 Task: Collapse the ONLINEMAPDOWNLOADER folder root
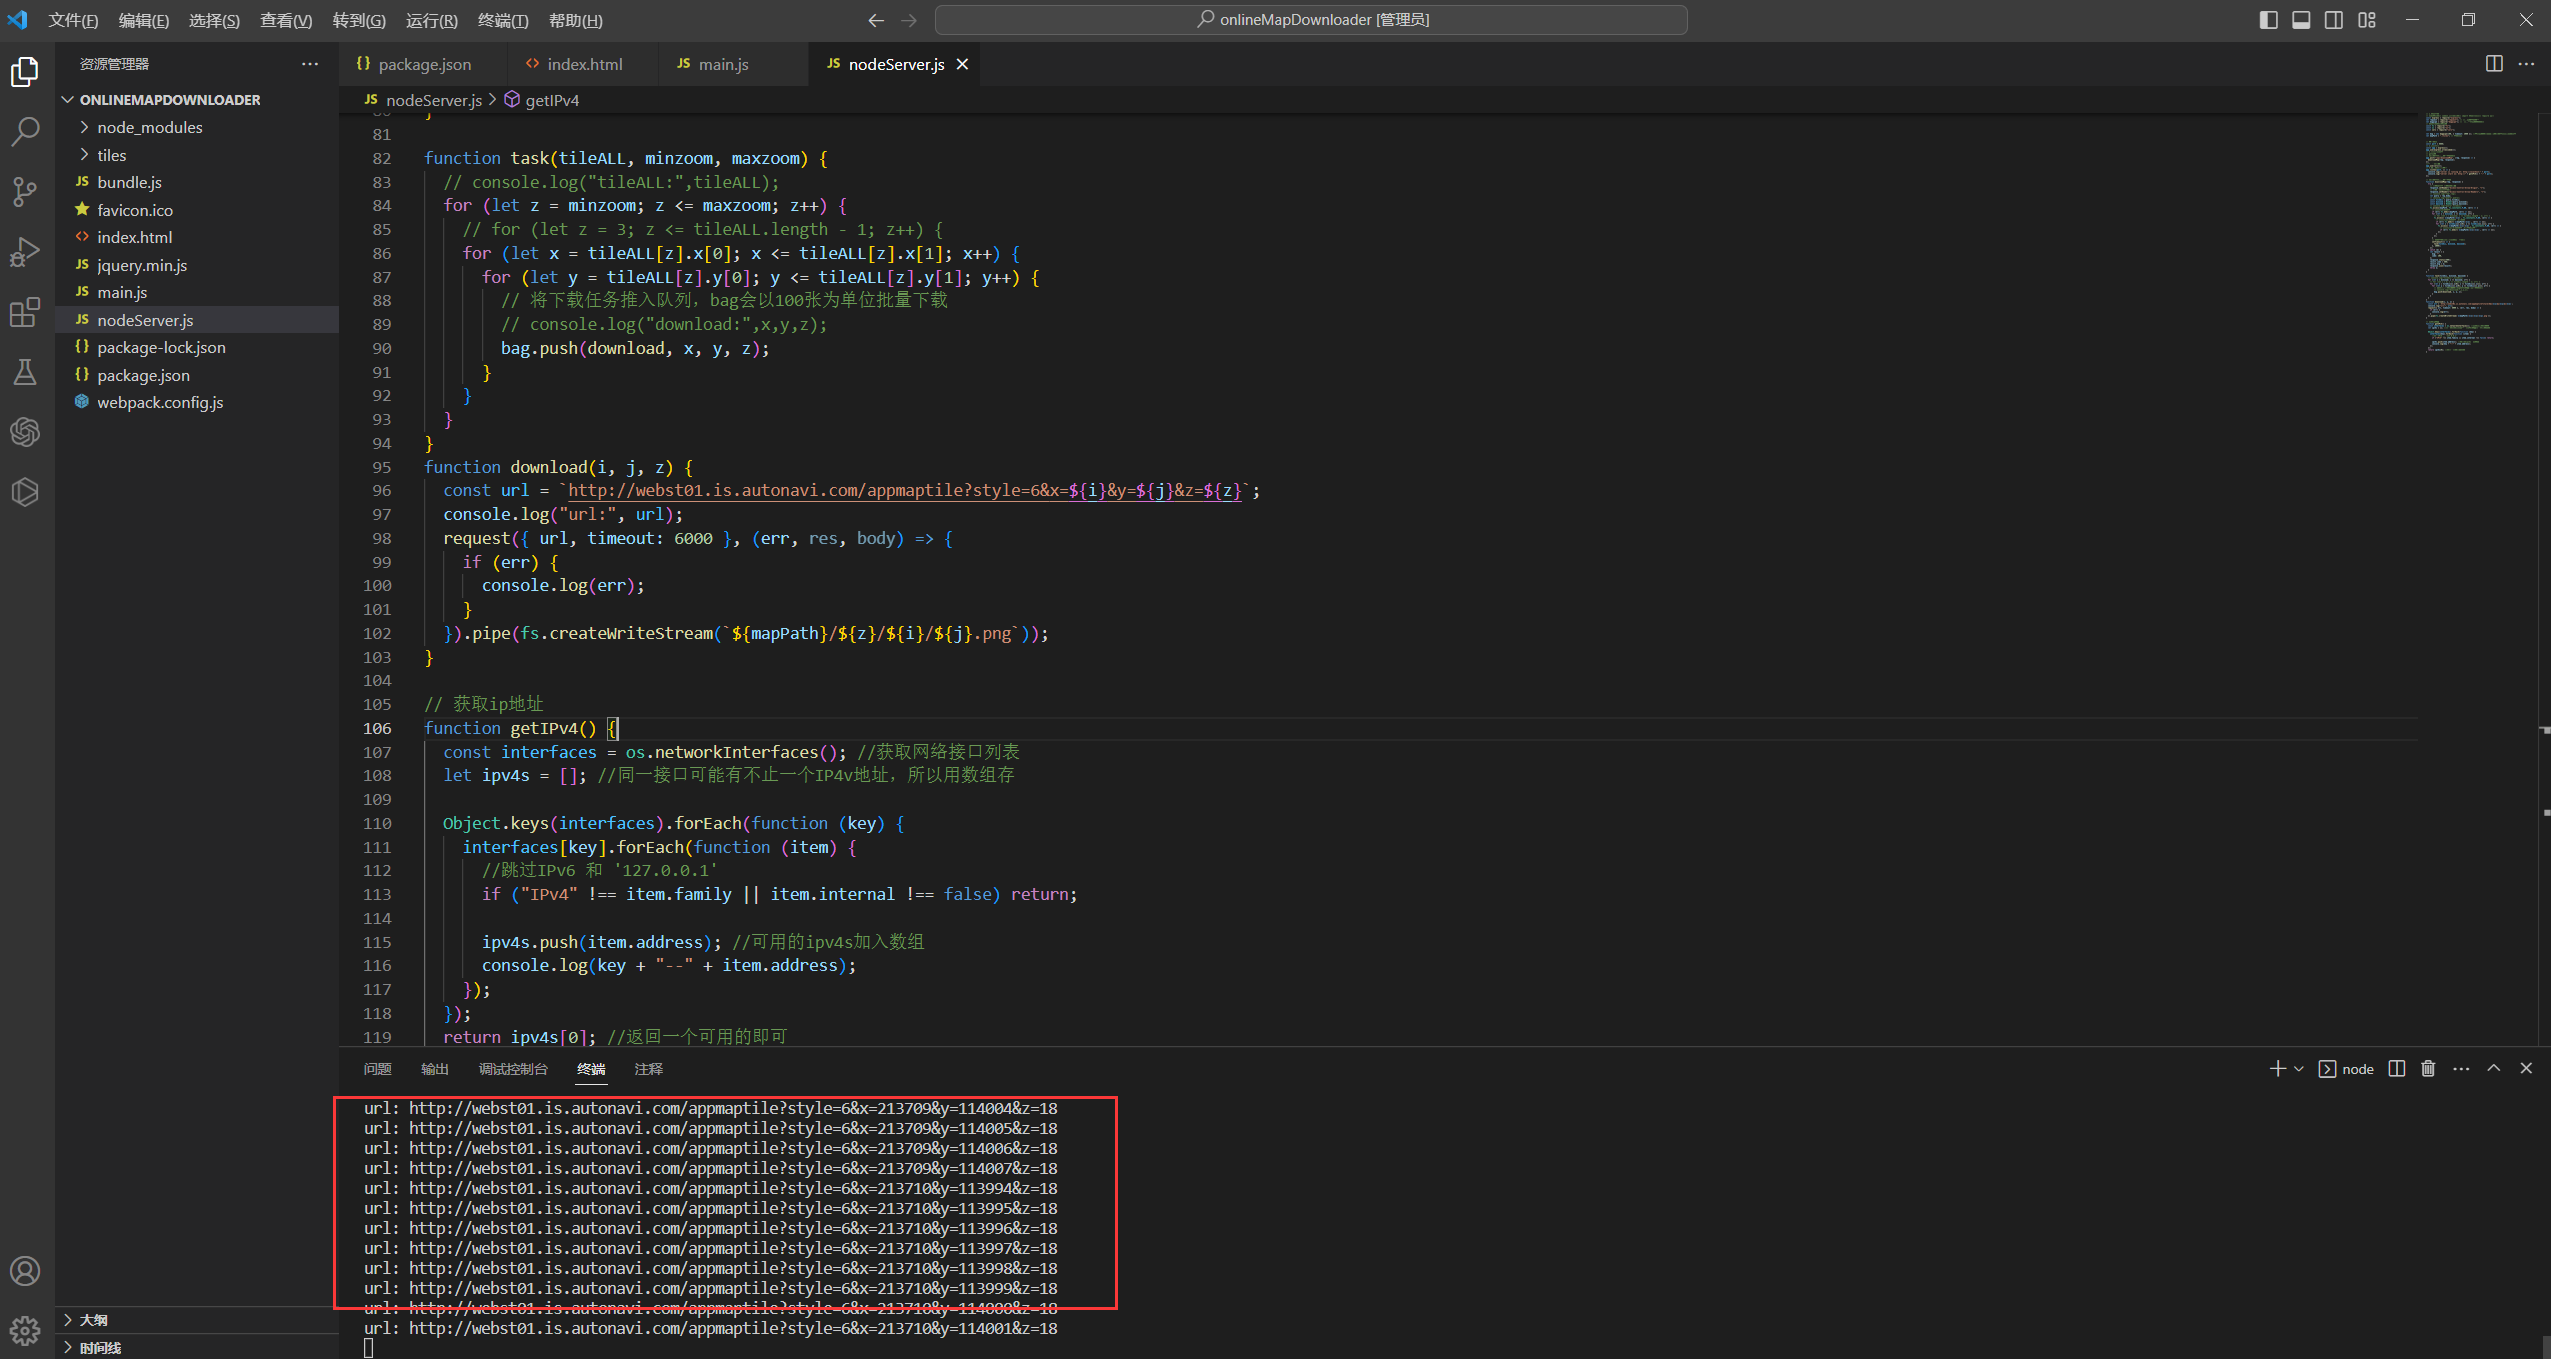(197, 100)
